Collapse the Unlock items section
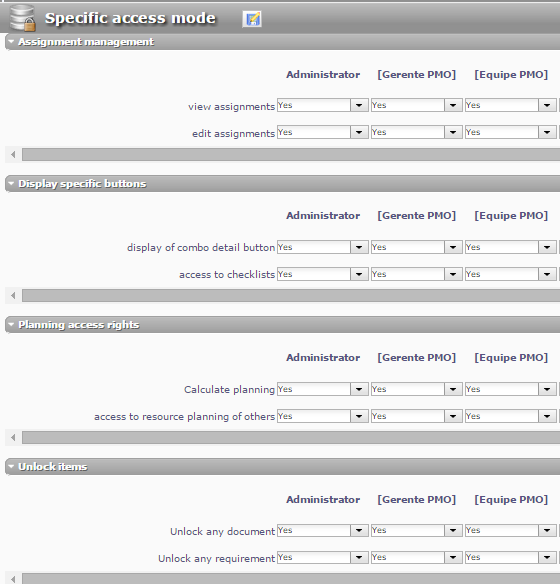Viewport: 560px width, 584px height. coord(11,466)
